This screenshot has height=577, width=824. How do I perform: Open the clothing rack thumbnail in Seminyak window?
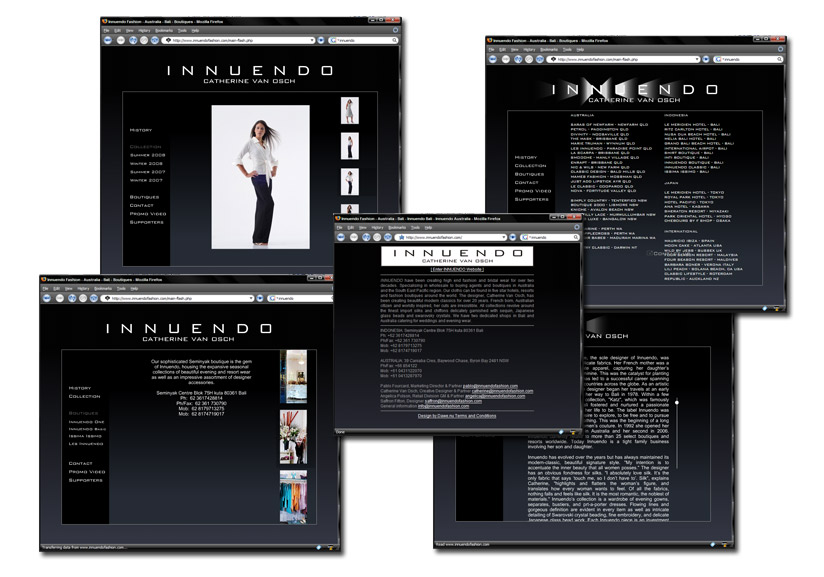(x=293, y=497)
